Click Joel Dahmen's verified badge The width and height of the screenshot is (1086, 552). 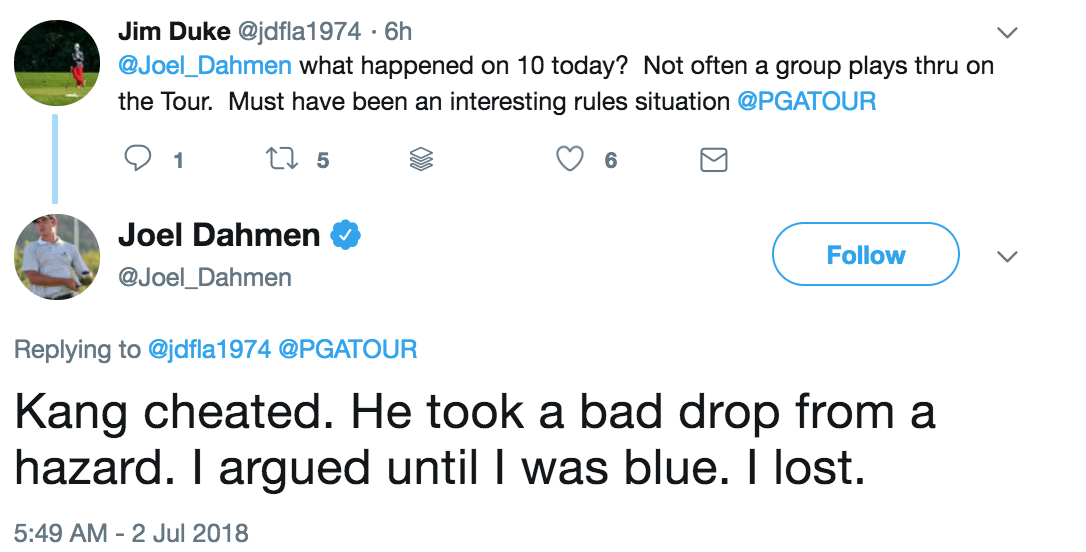pos(346,236)
